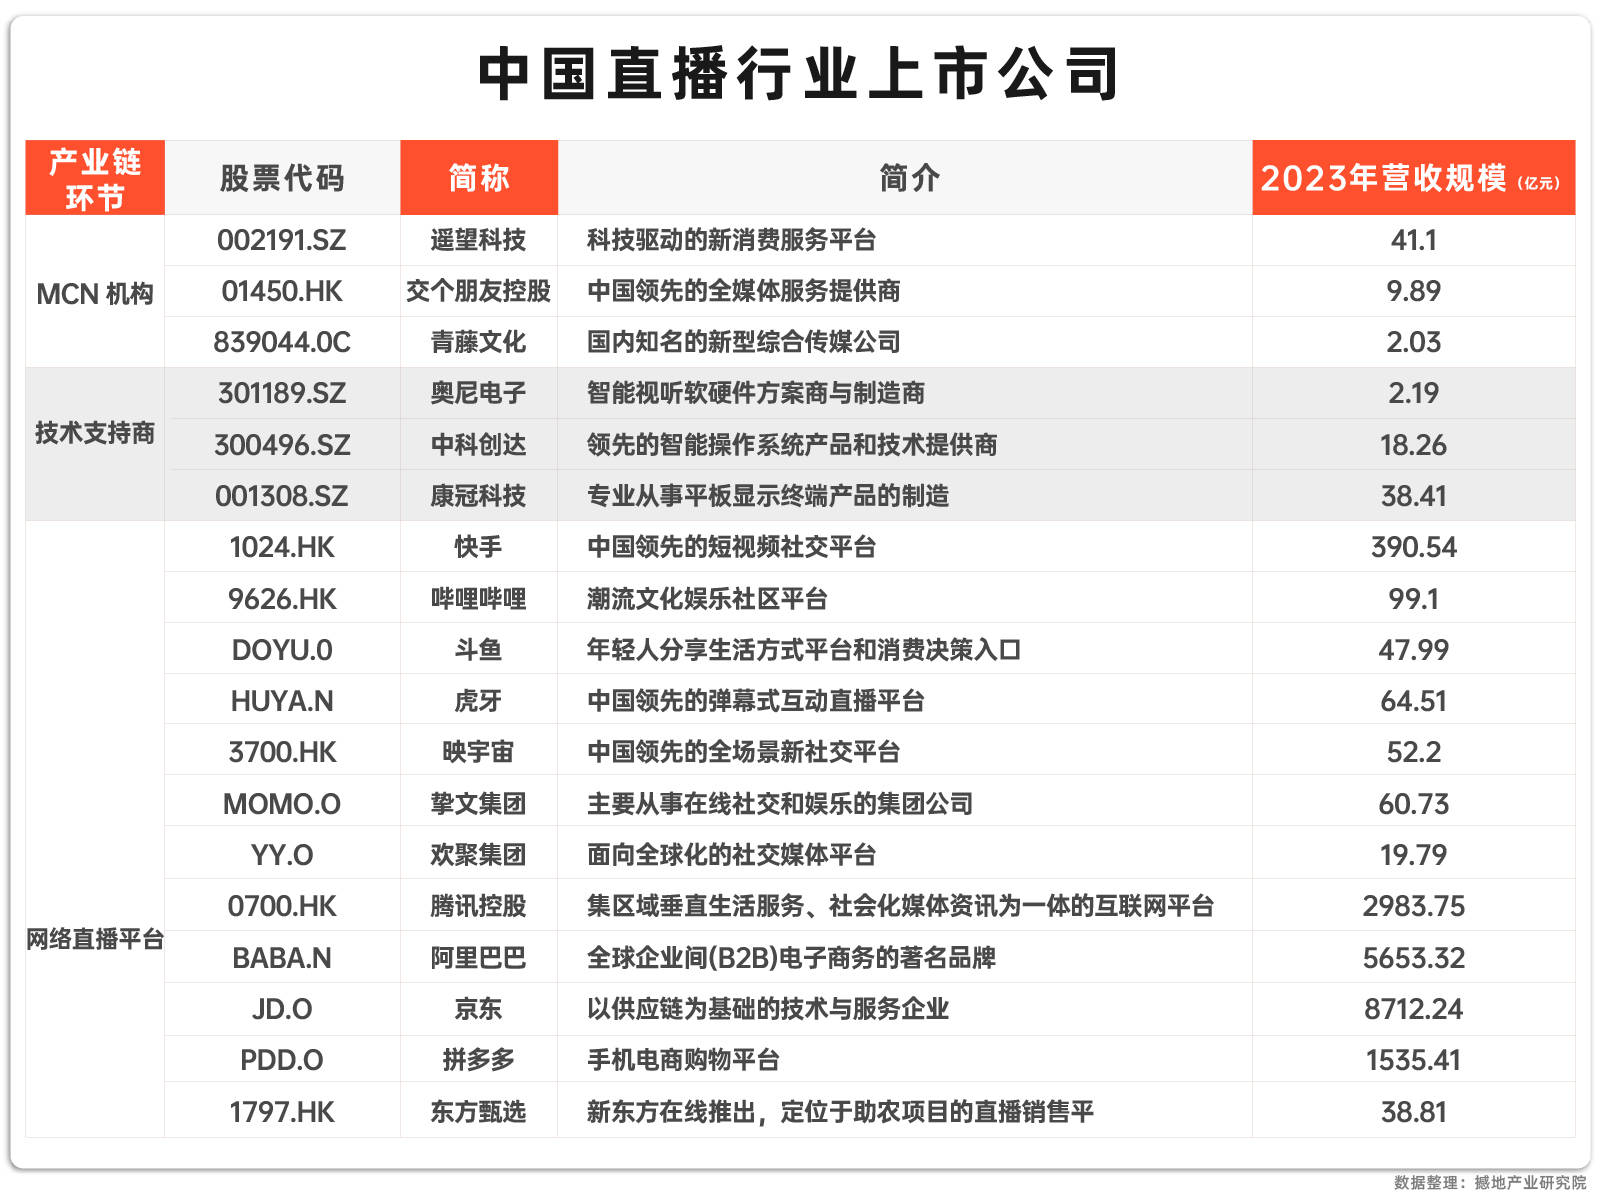This screenshot has width=1601, height=1198.
Task: Select the MCN 机构 category cell
Action: tap(95, 293)
